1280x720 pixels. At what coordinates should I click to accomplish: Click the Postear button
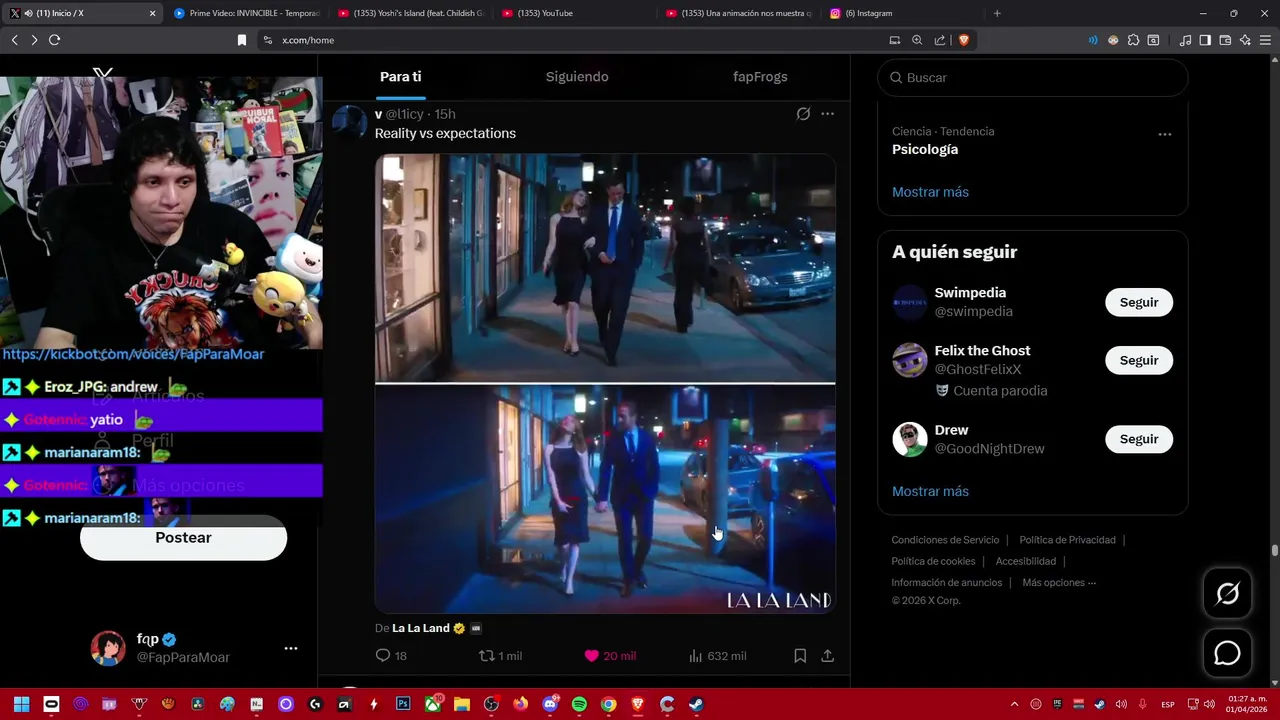[x=183, y=538]
